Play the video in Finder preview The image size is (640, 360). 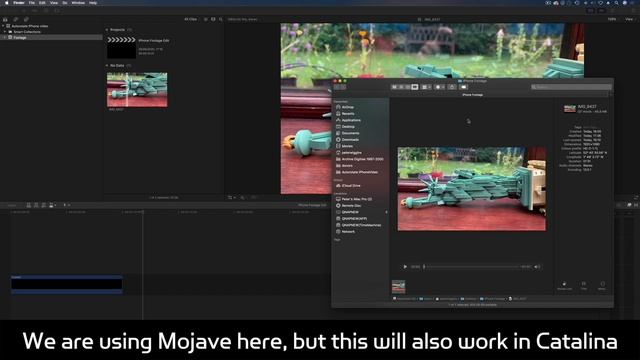pyautogui.click(x=405, y=267)
